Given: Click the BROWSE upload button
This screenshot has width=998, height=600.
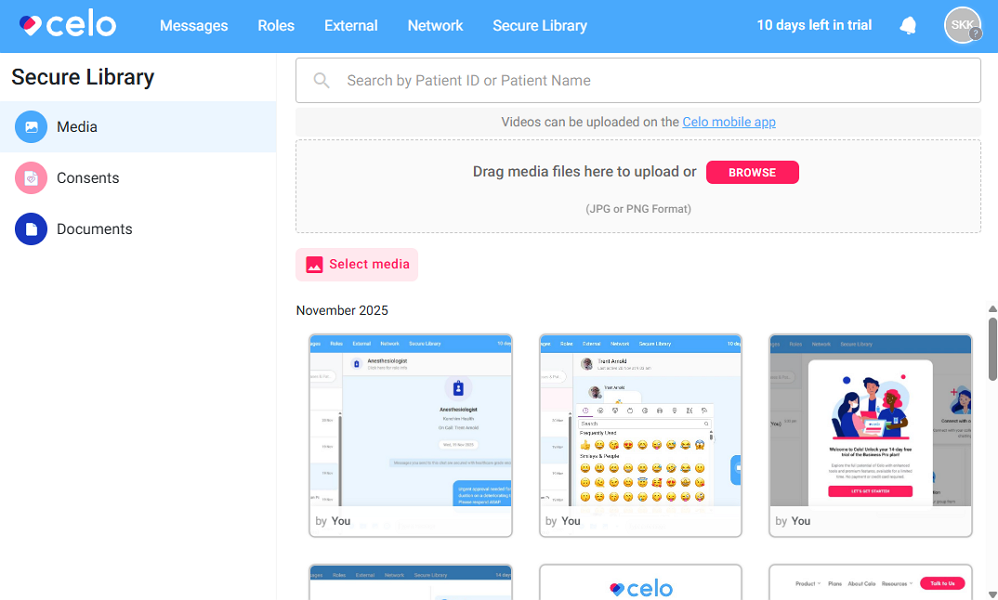Looking at the screenshot, I should point(752,172).
